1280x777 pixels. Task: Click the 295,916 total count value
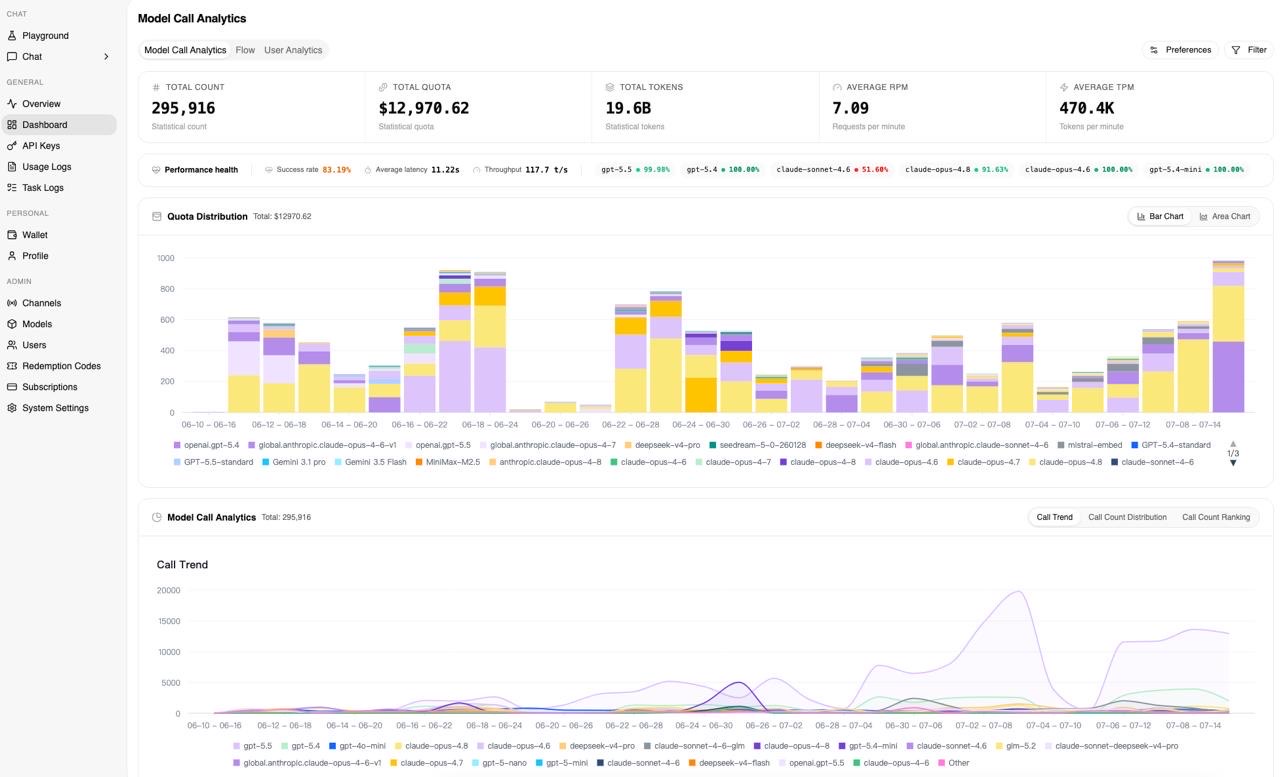point(183,108)
